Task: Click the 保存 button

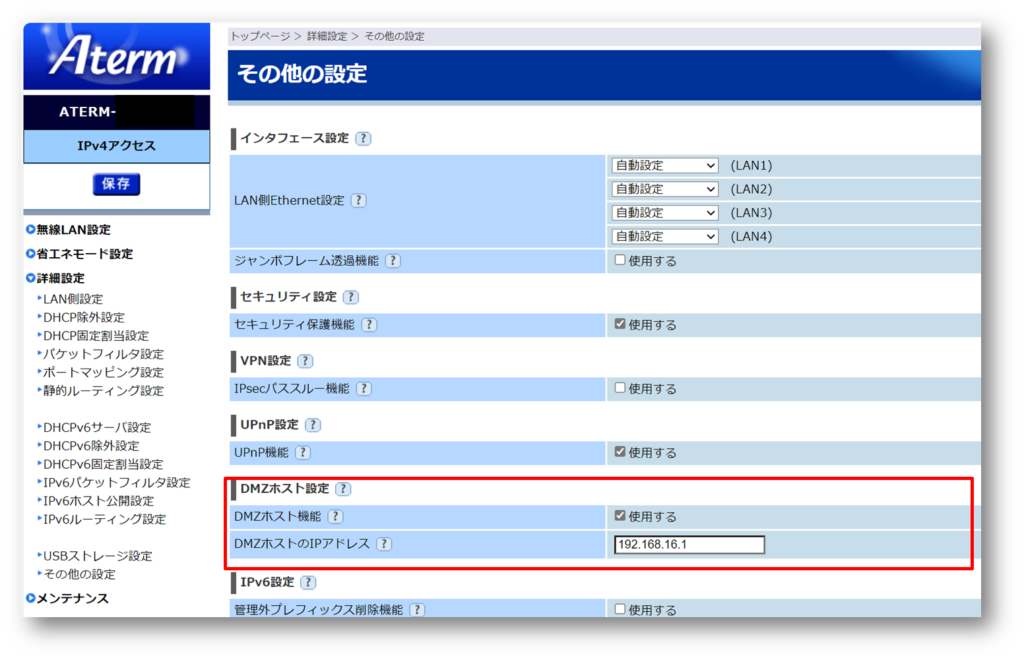Action: pyautogui.click(x=116, y=184)
